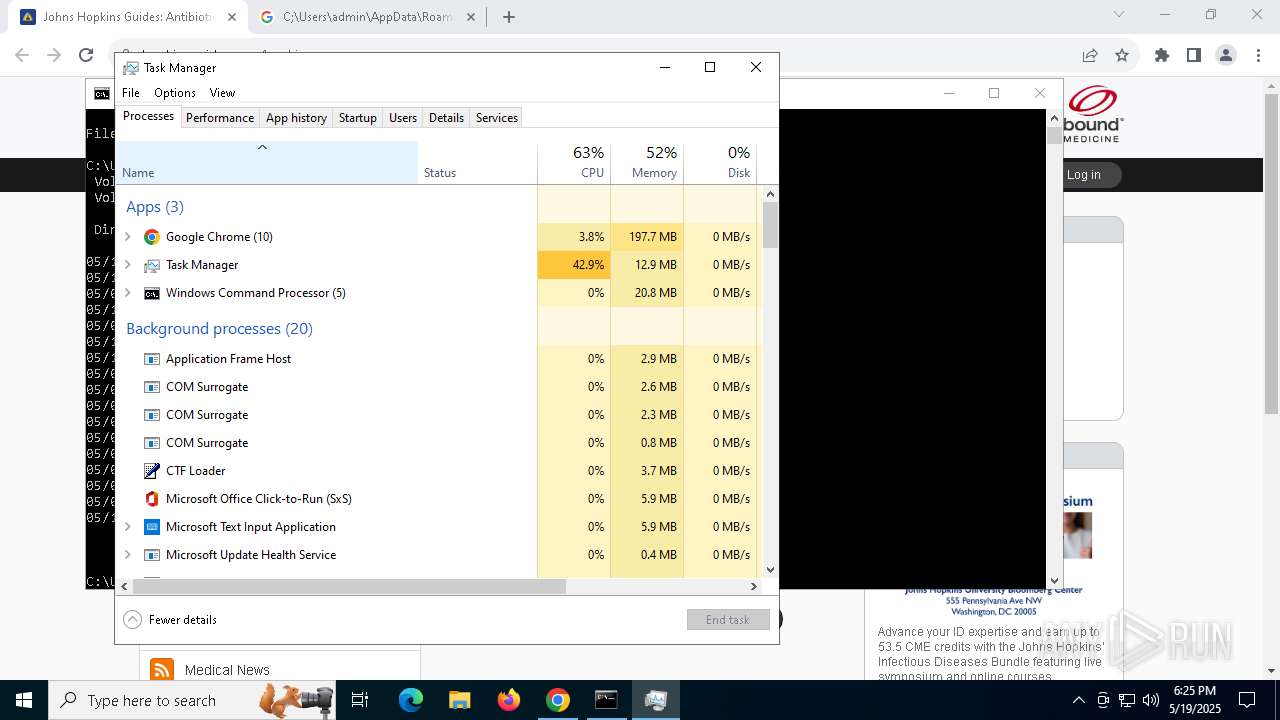Click the Apps (3) group heading
Screen dimensions: 1280x720
pyautogui.click(x=155, y=207)
